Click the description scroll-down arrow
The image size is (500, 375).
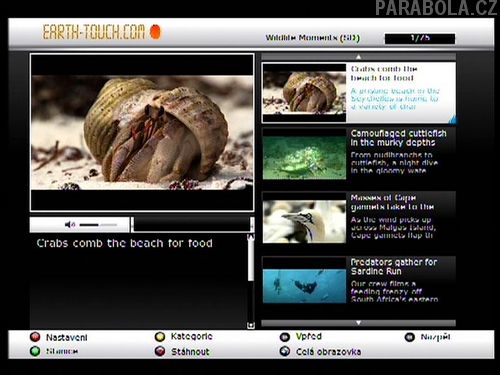tap(251, 326)
